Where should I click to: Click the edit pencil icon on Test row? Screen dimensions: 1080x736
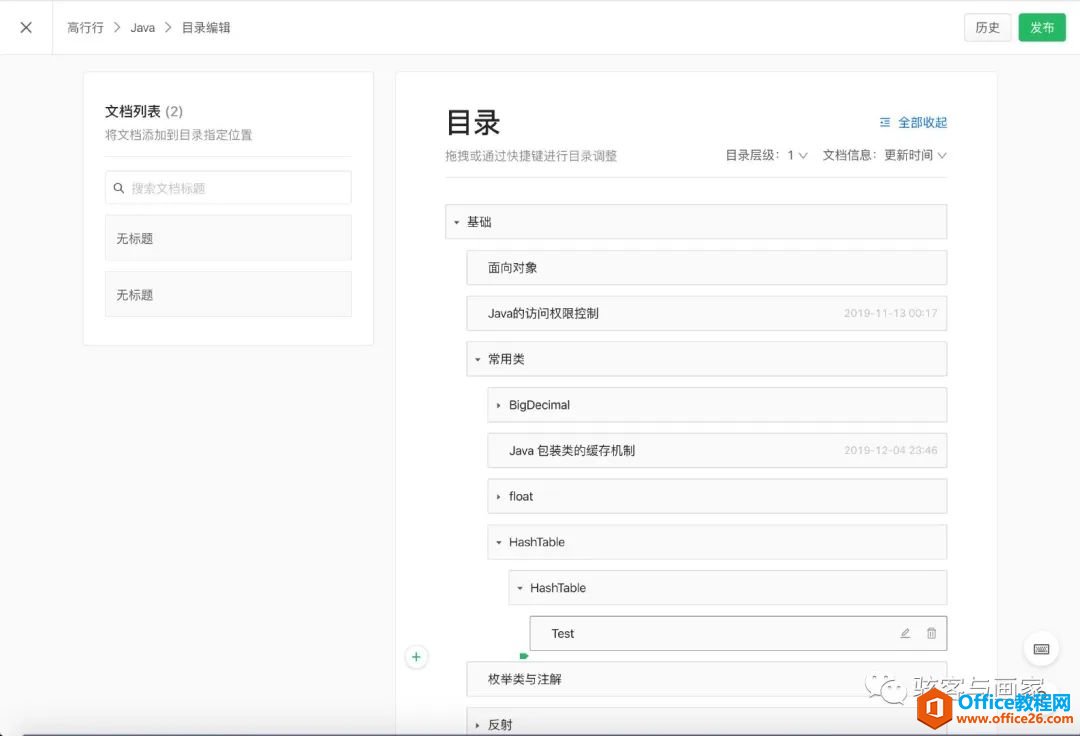click(x=905, y=633)
